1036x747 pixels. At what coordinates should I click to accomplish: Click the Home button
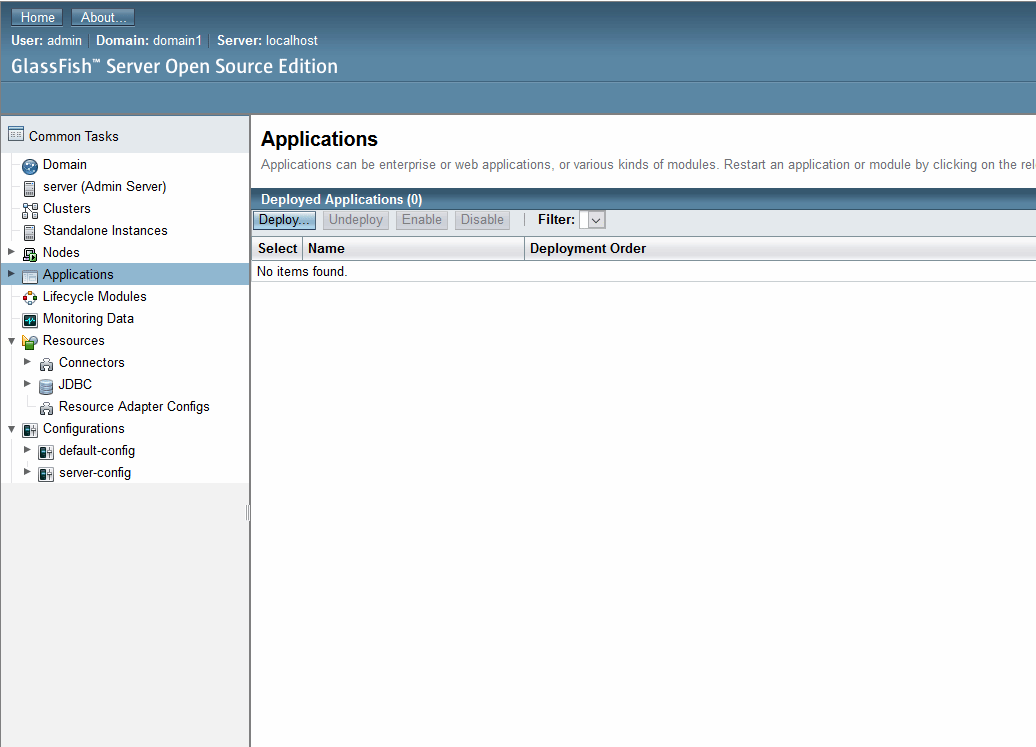[36, 16]
